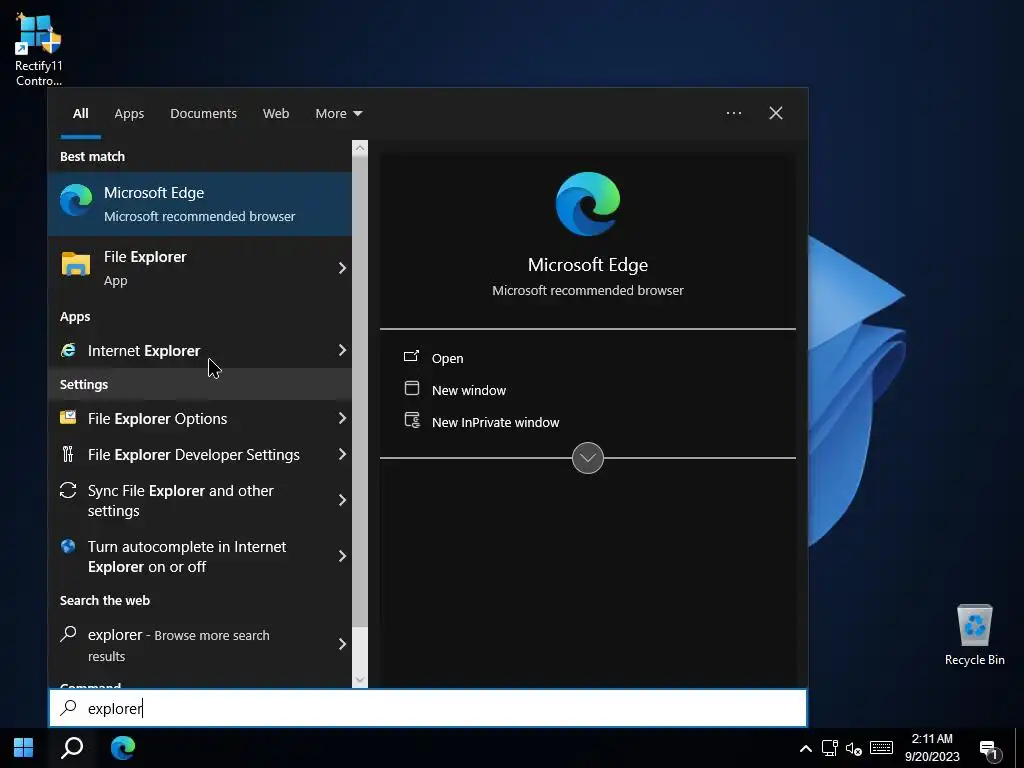Click the File Explorer Options icon
Image resolution: width=1024 pixels, height=768 pixels.
(68, 417)
